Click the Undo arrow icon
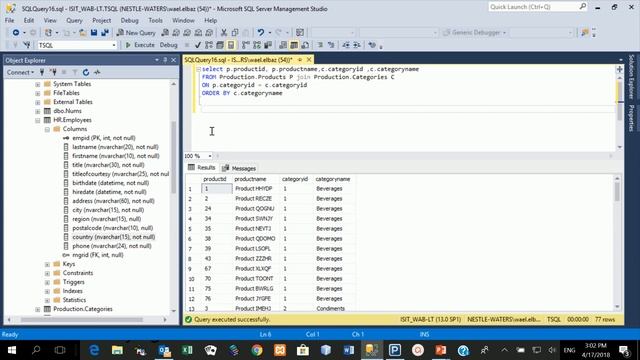Image resolution: width=640 pixels, height=360 pixels. coord(260,33)
